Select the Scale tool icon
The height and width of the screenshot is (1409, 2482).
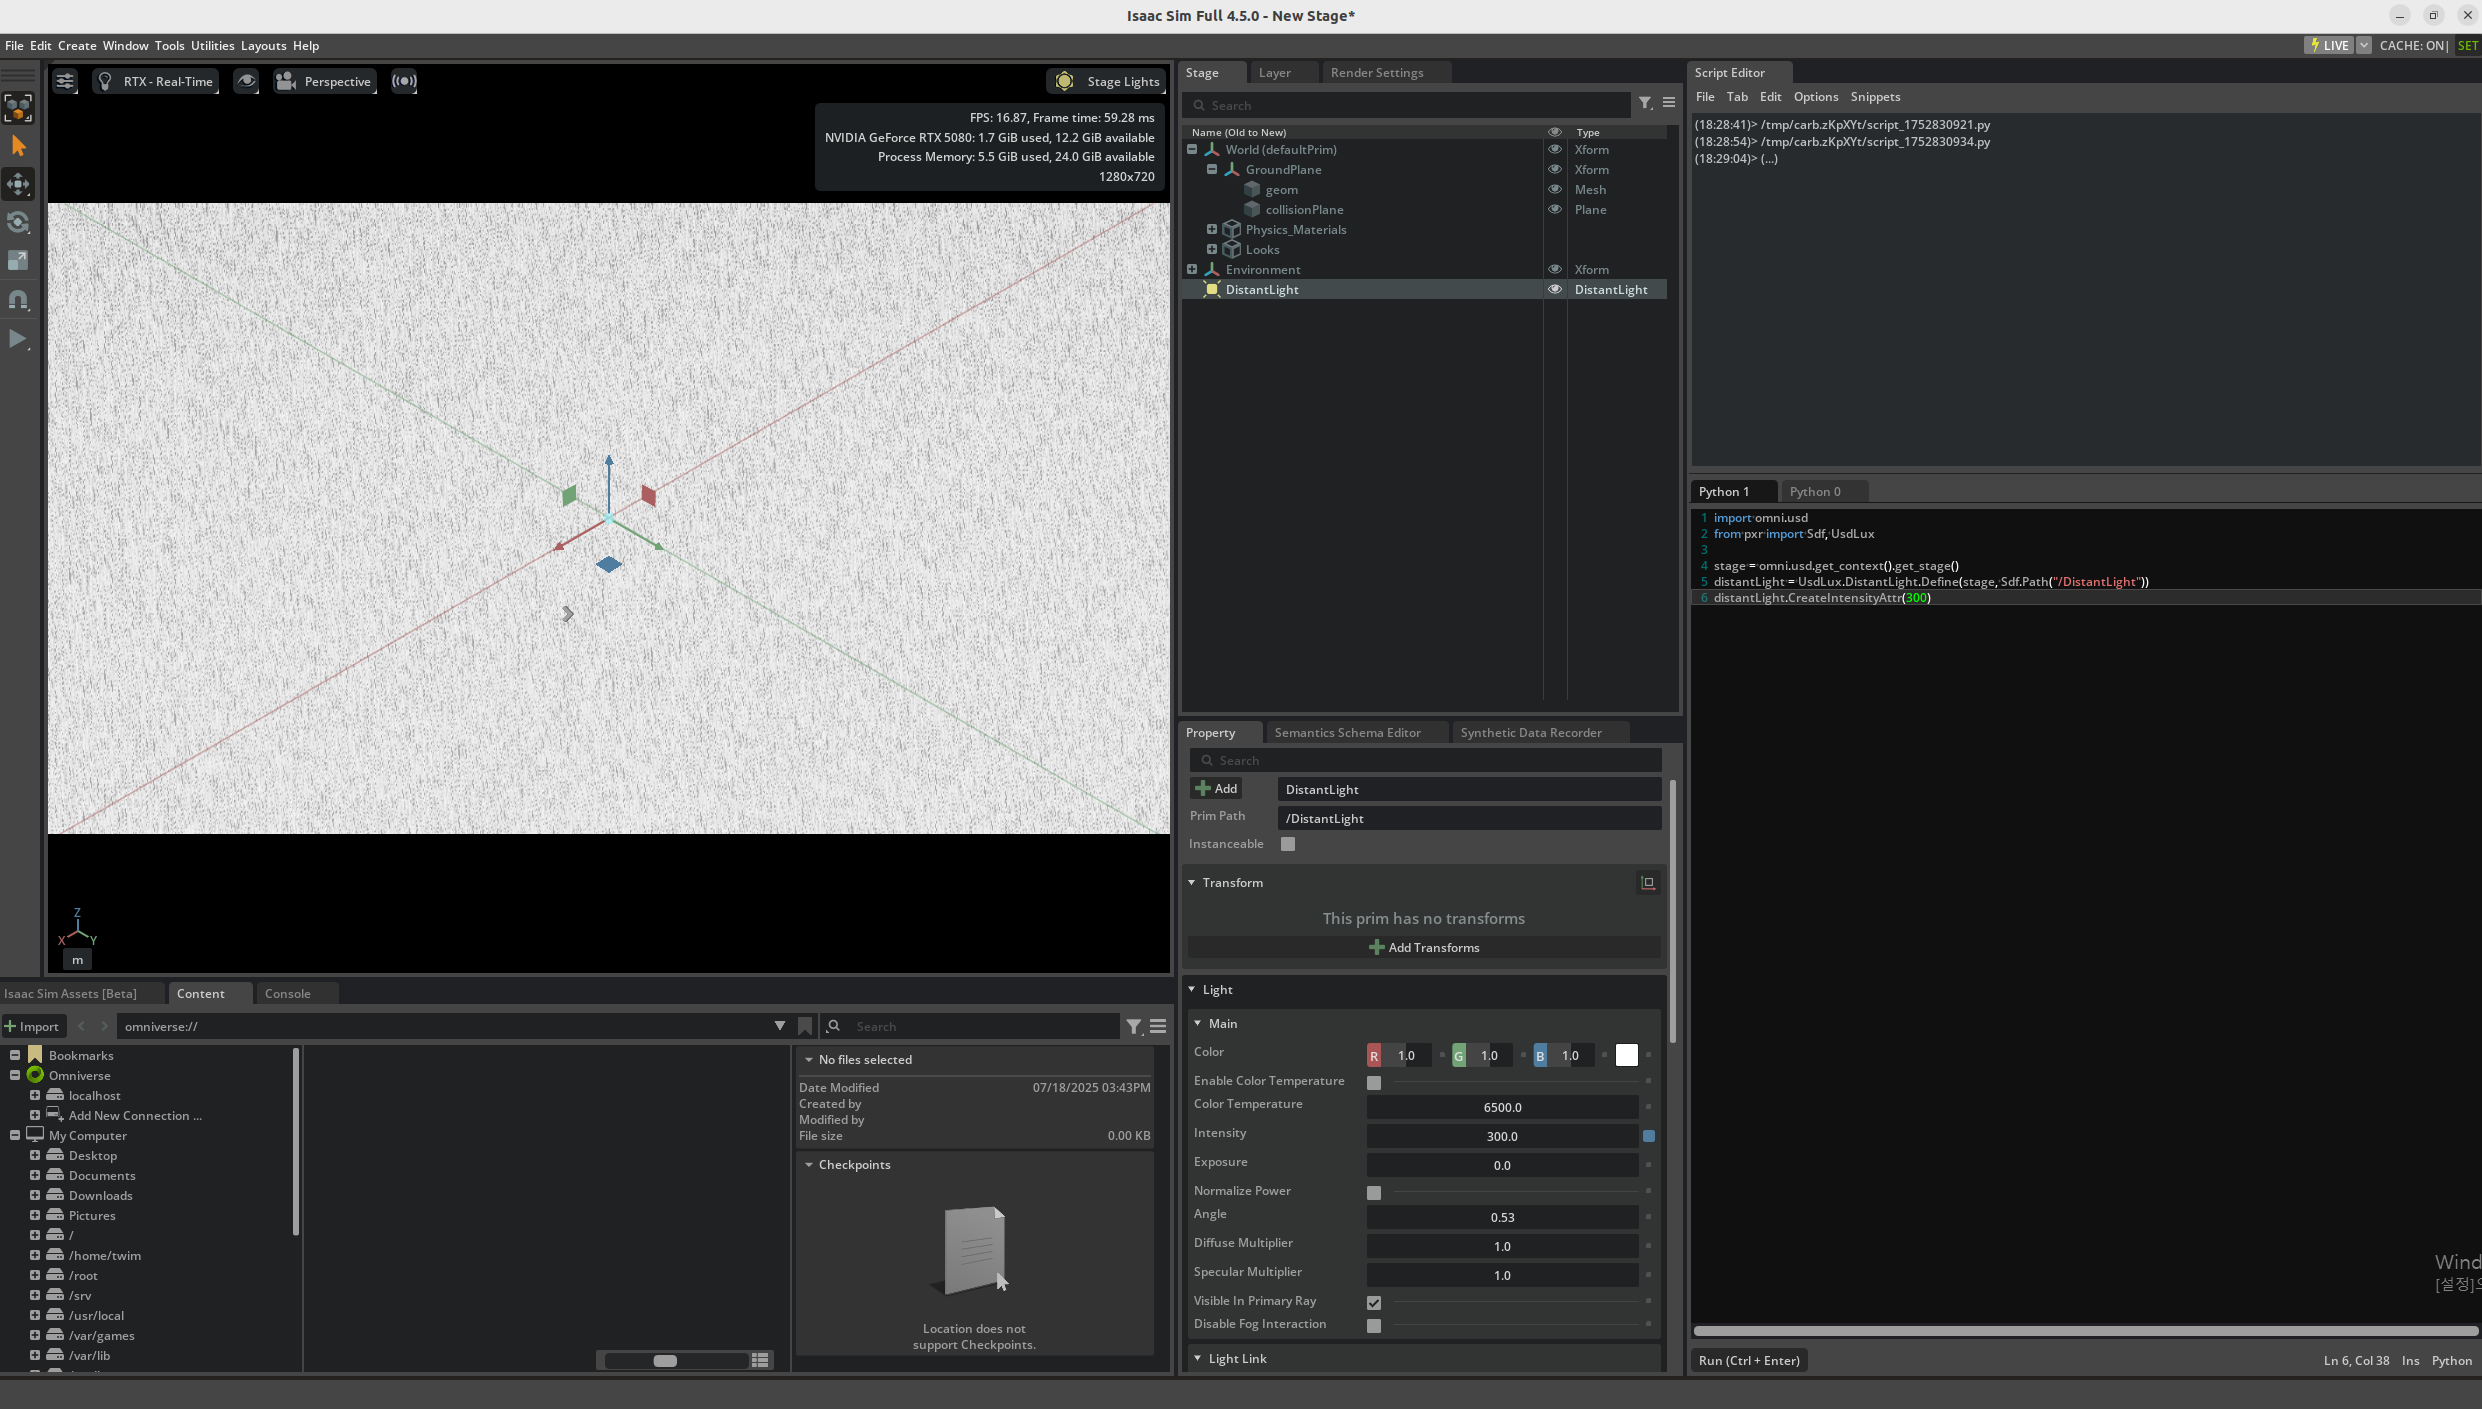click(18, 260)
